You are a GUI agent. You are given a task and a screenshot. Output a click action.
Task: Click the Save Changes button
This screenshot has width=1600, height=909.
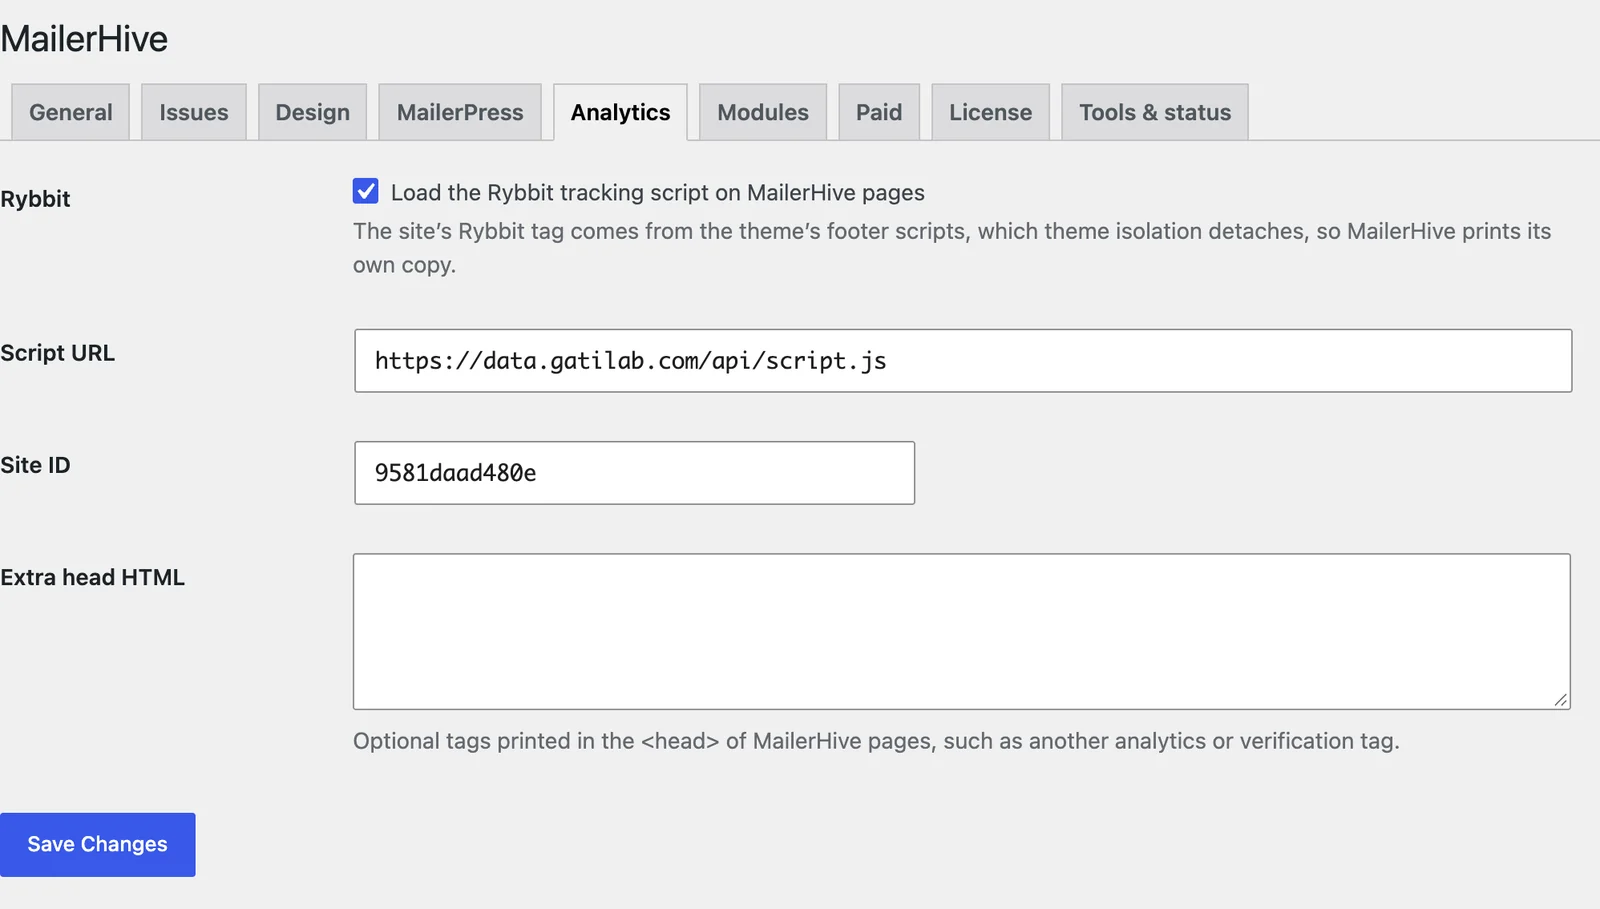click(x=97, y=845)
